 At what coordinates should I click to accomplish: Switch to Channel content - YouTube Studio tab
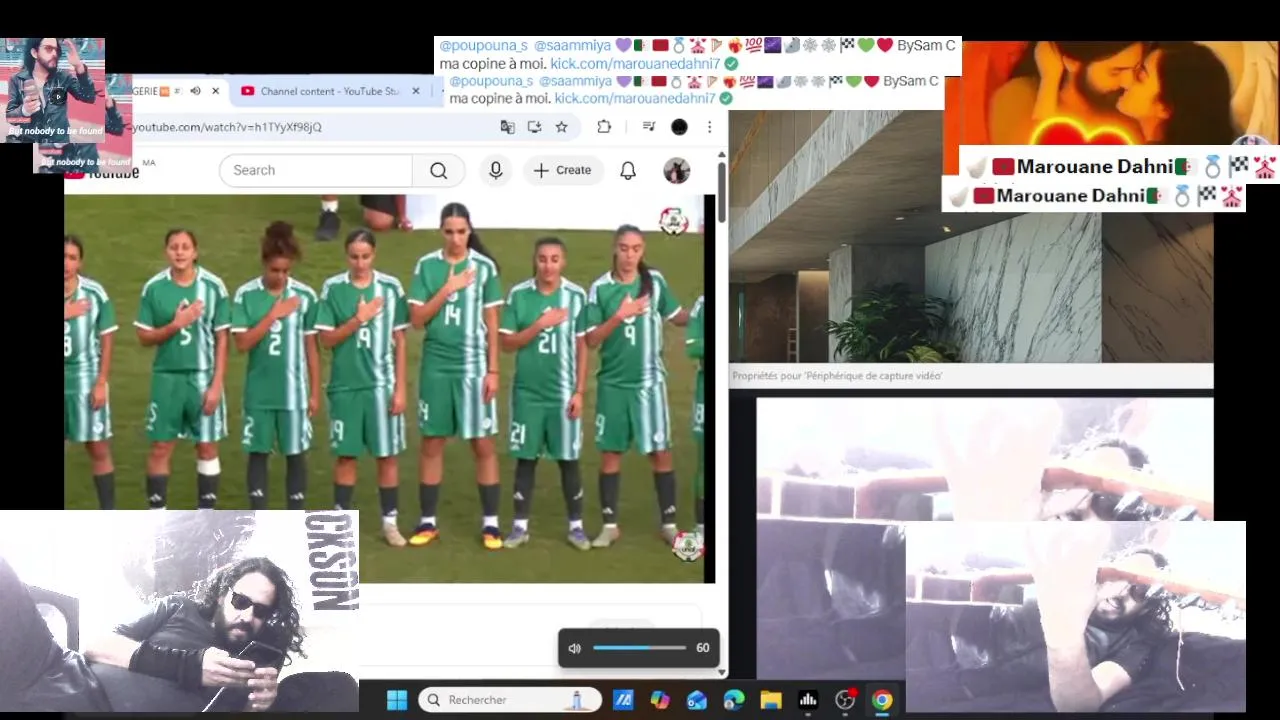pos(329,91)
